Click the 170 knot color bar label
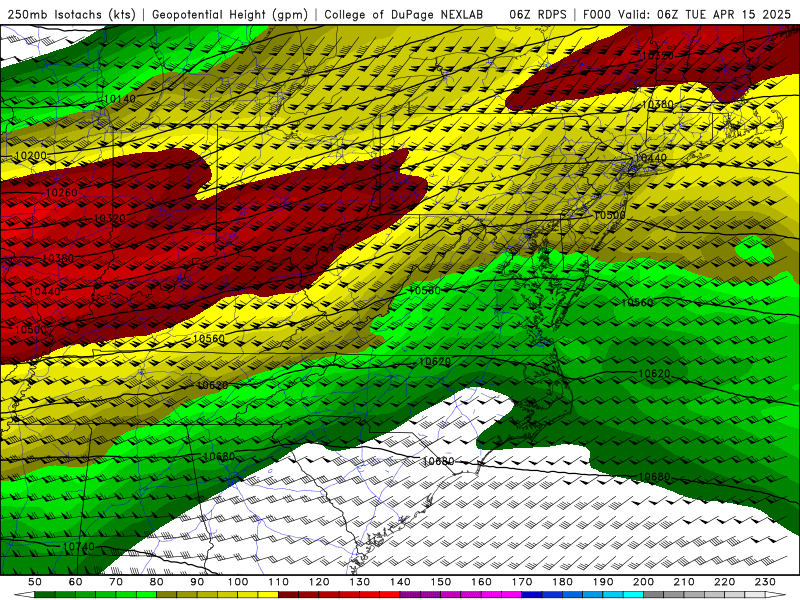 click(522, 582)
